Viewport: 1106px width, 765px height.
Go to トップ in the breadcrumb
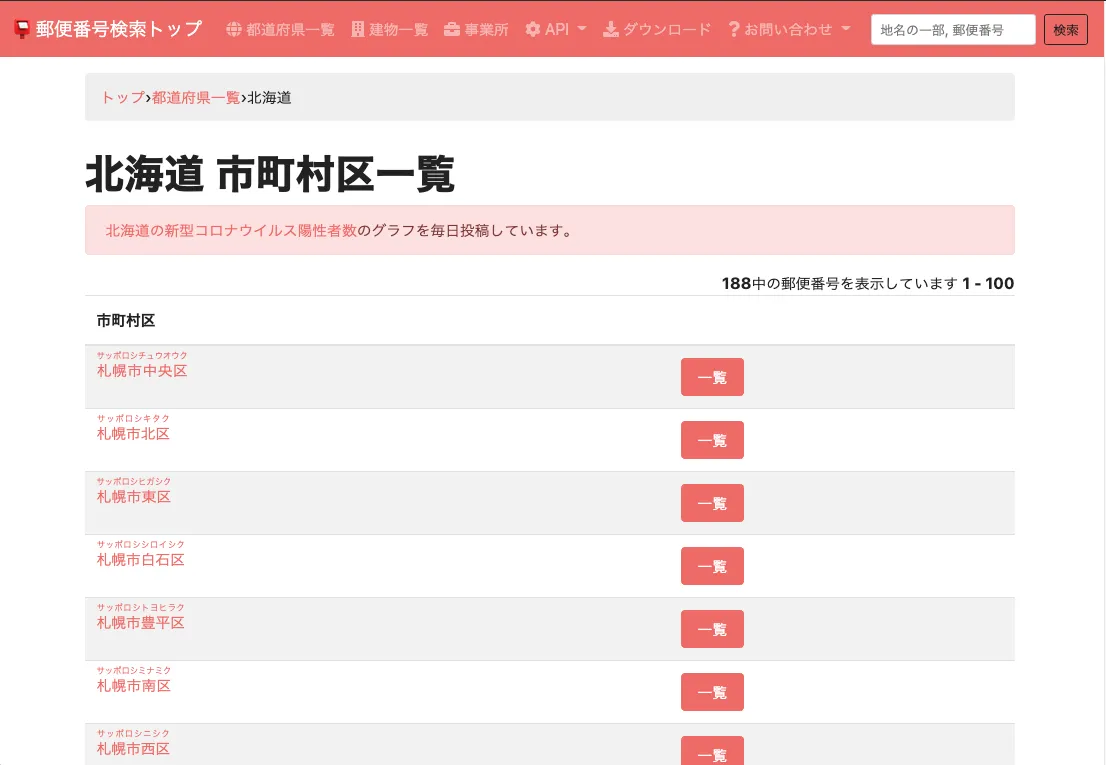(x=123, y=97)
